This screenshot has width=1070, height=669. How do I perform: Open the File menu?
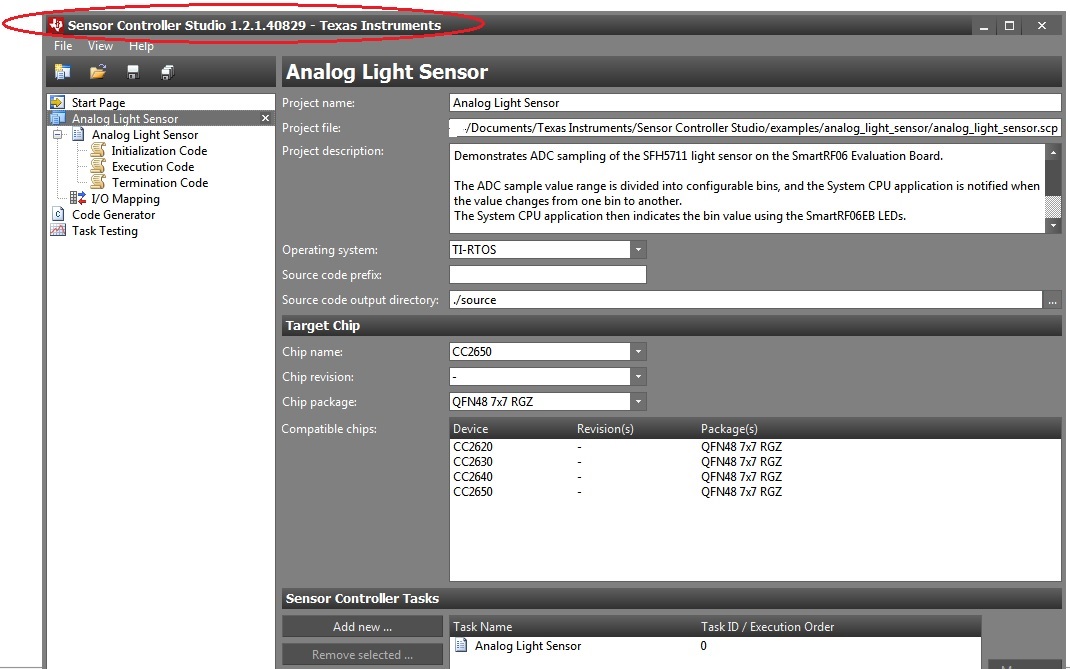pos(63,46)
